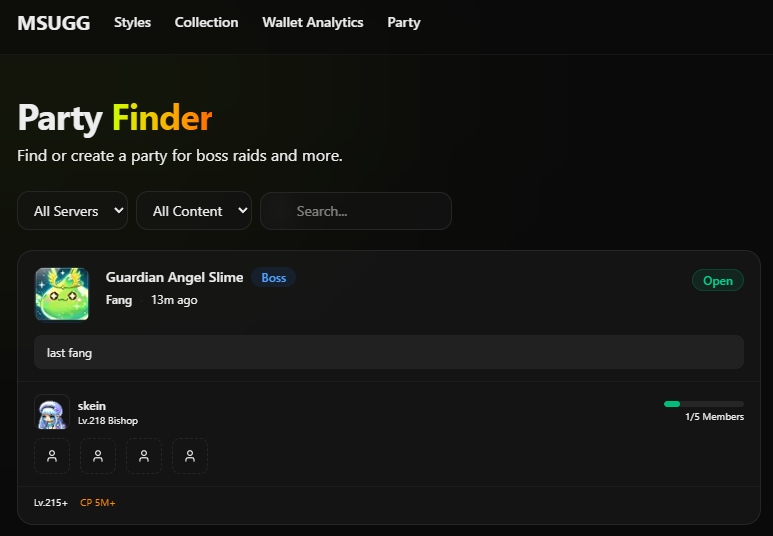773x536 pixels.
Task: Click the '13m ago' timestamp
Action: tap(174, 300)
